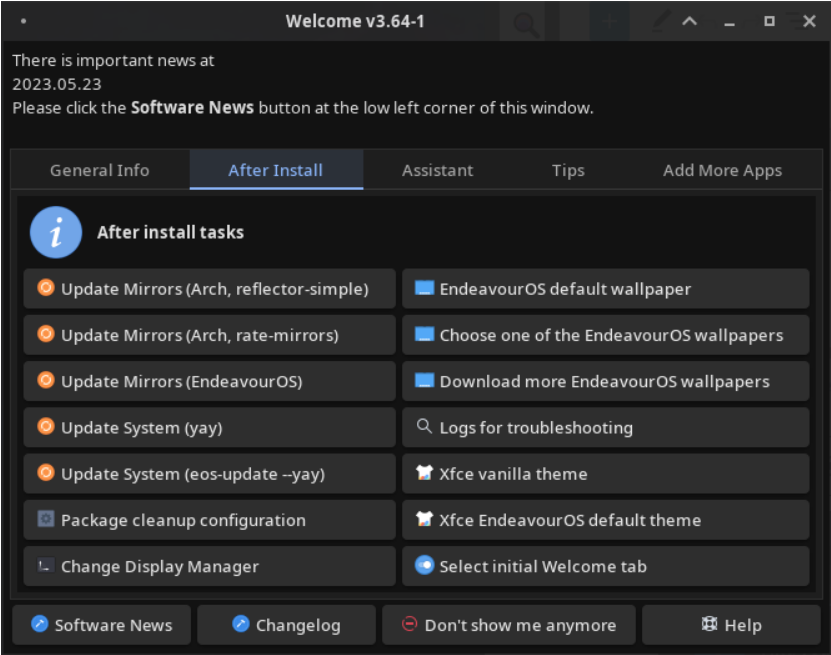Image resolution: width=831 pixels, height=655 pixels.
Task: Click desktop icon of EndeavourOS default wallpaper
Action: coord(424,288)
